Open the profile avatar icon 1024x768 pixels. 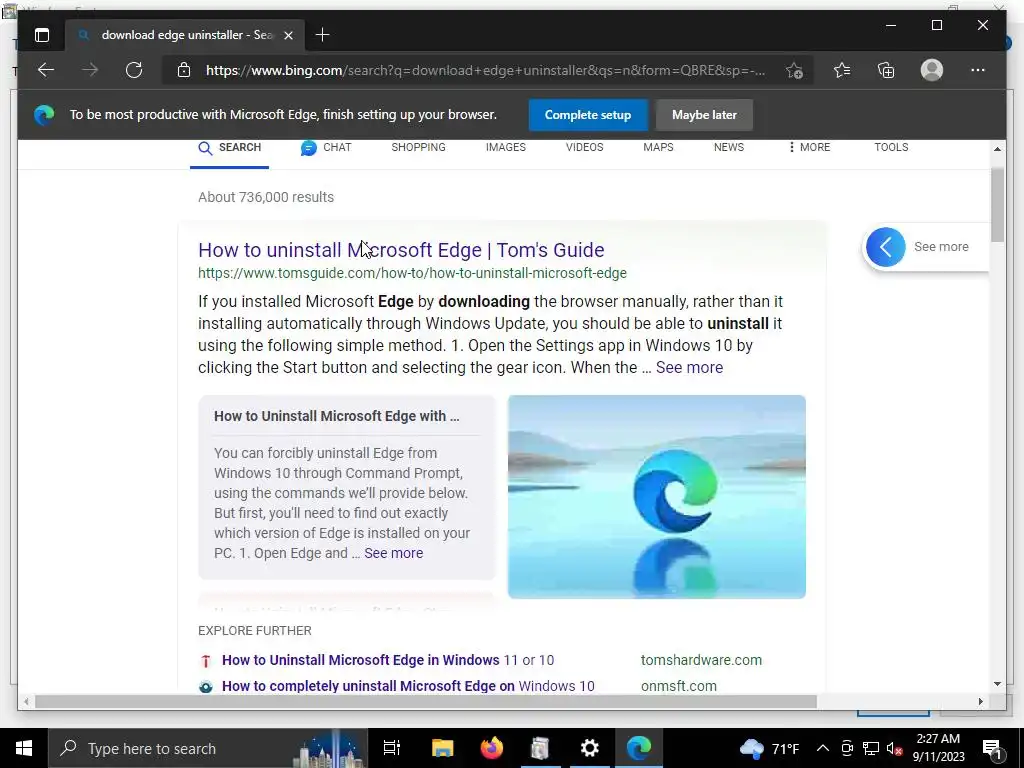[x=932, y=70]
